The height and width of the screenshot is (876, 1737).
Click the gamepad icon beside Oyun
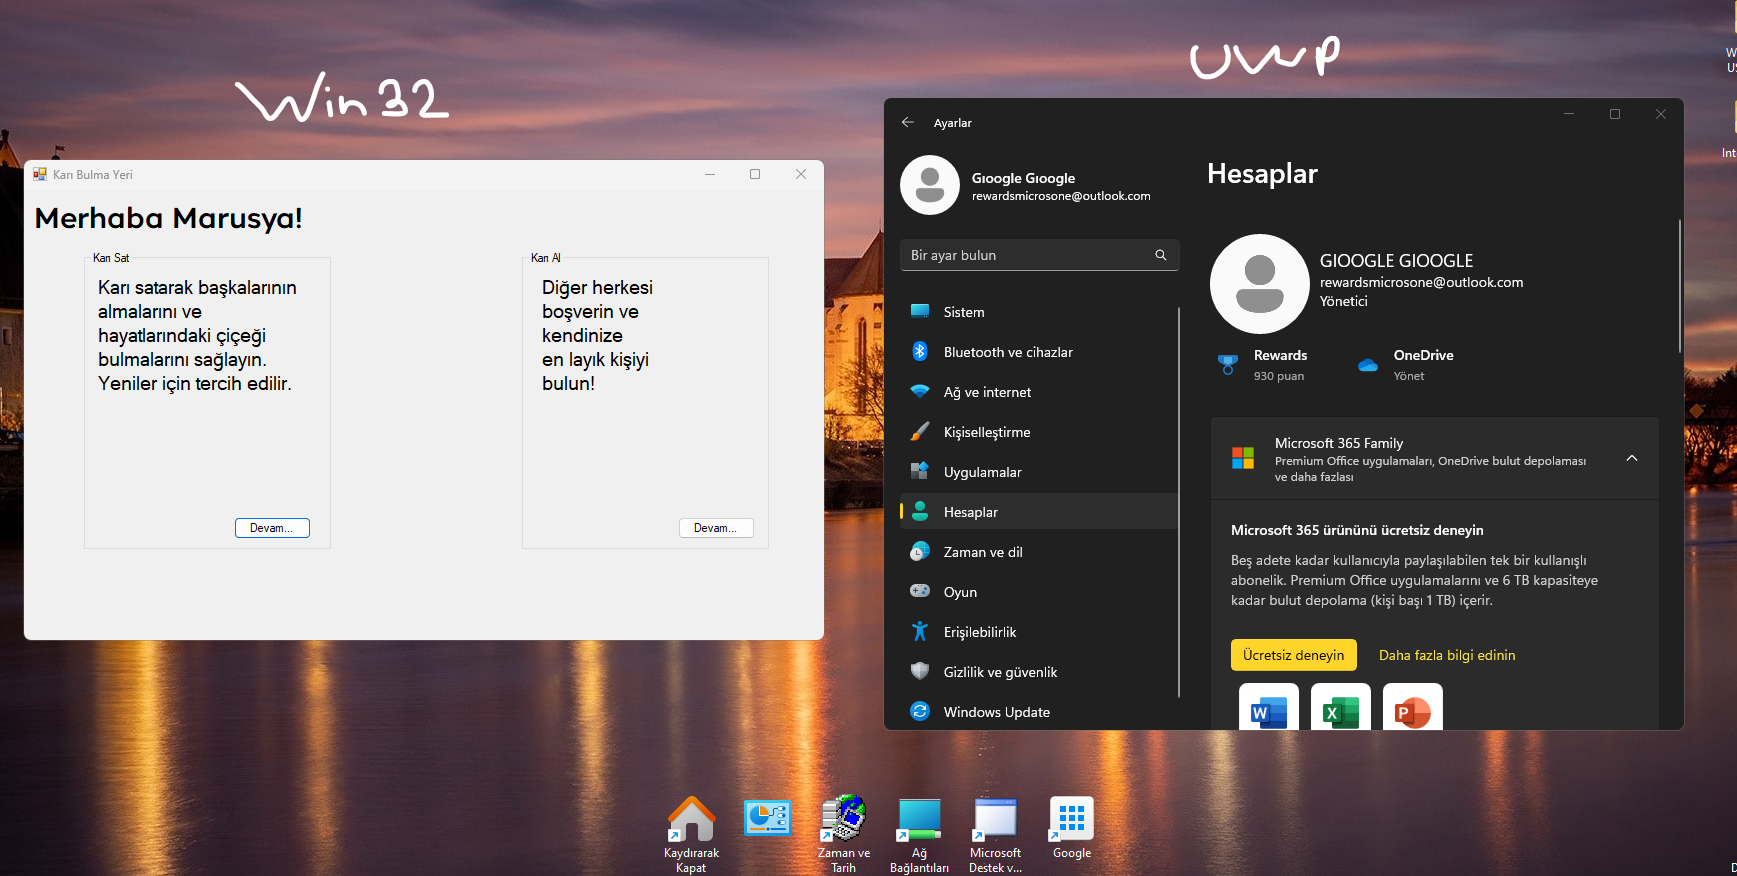pyautogui.click(x=920, y=591)
